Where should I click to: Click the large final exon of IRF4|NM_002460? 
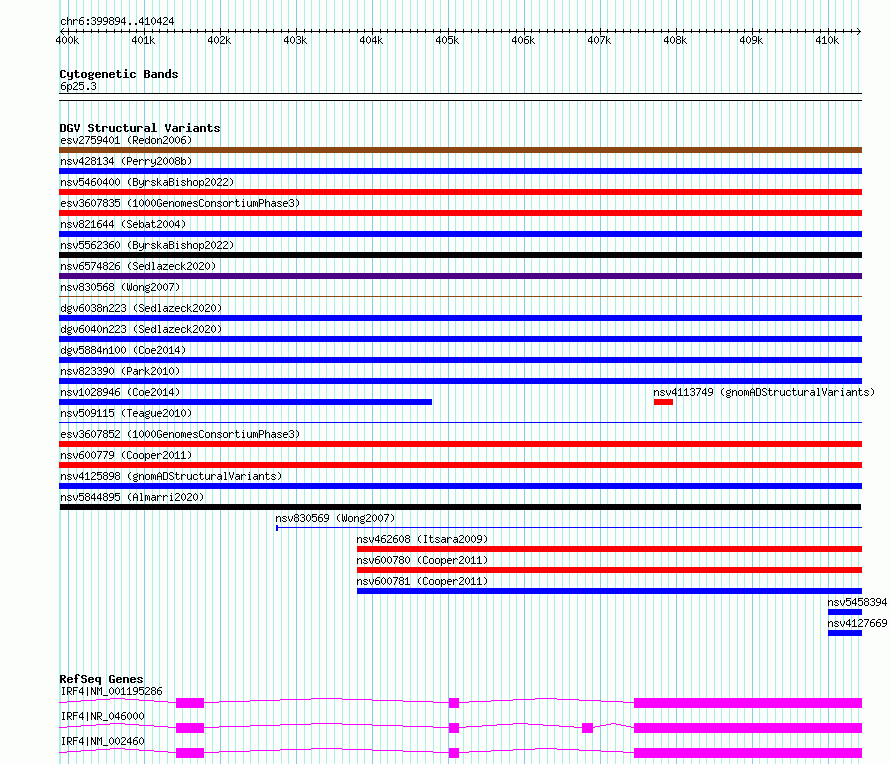(748, 753)
